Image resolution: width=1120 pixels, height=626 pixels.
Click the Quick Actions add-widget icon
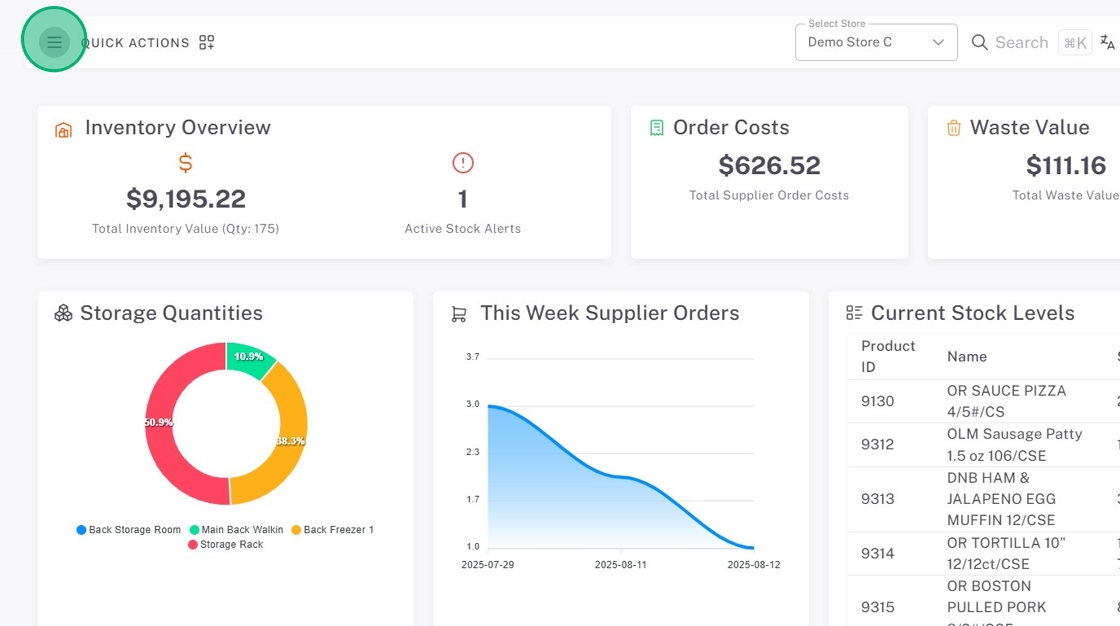[207, 42]
